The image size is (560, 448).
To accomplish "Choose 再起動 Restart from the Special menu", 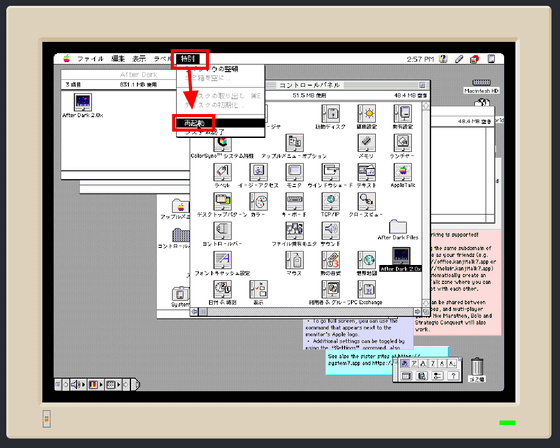I will pyautogui.click(x=220, y=124).
